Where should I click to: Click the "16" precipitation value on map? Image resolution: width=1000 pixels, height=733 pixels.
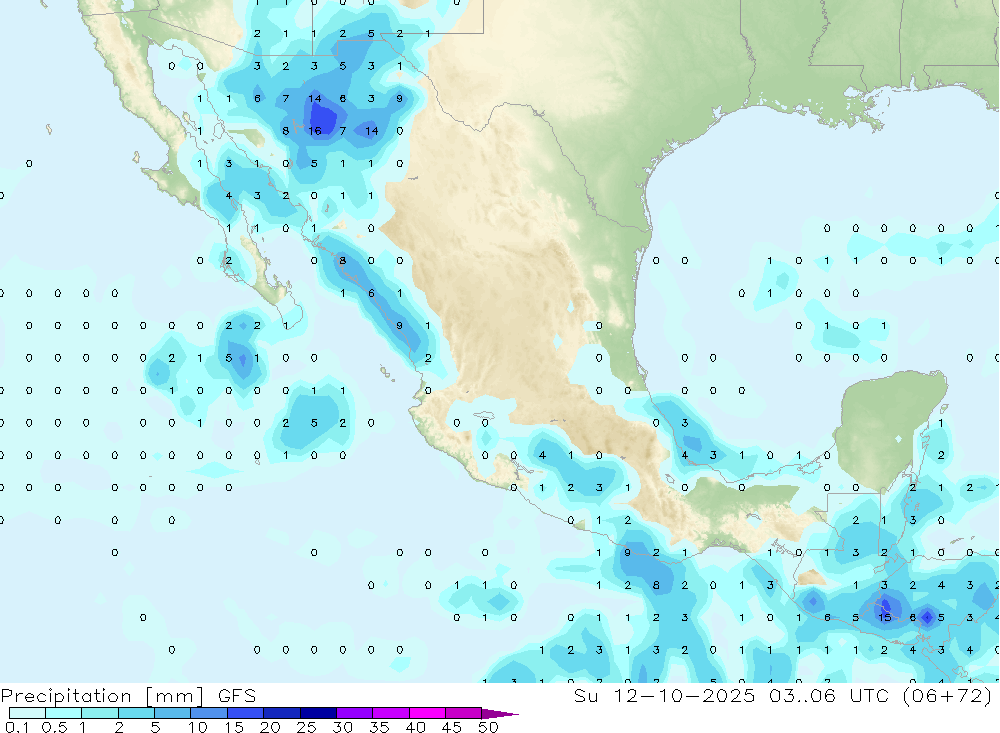point(314,131)
